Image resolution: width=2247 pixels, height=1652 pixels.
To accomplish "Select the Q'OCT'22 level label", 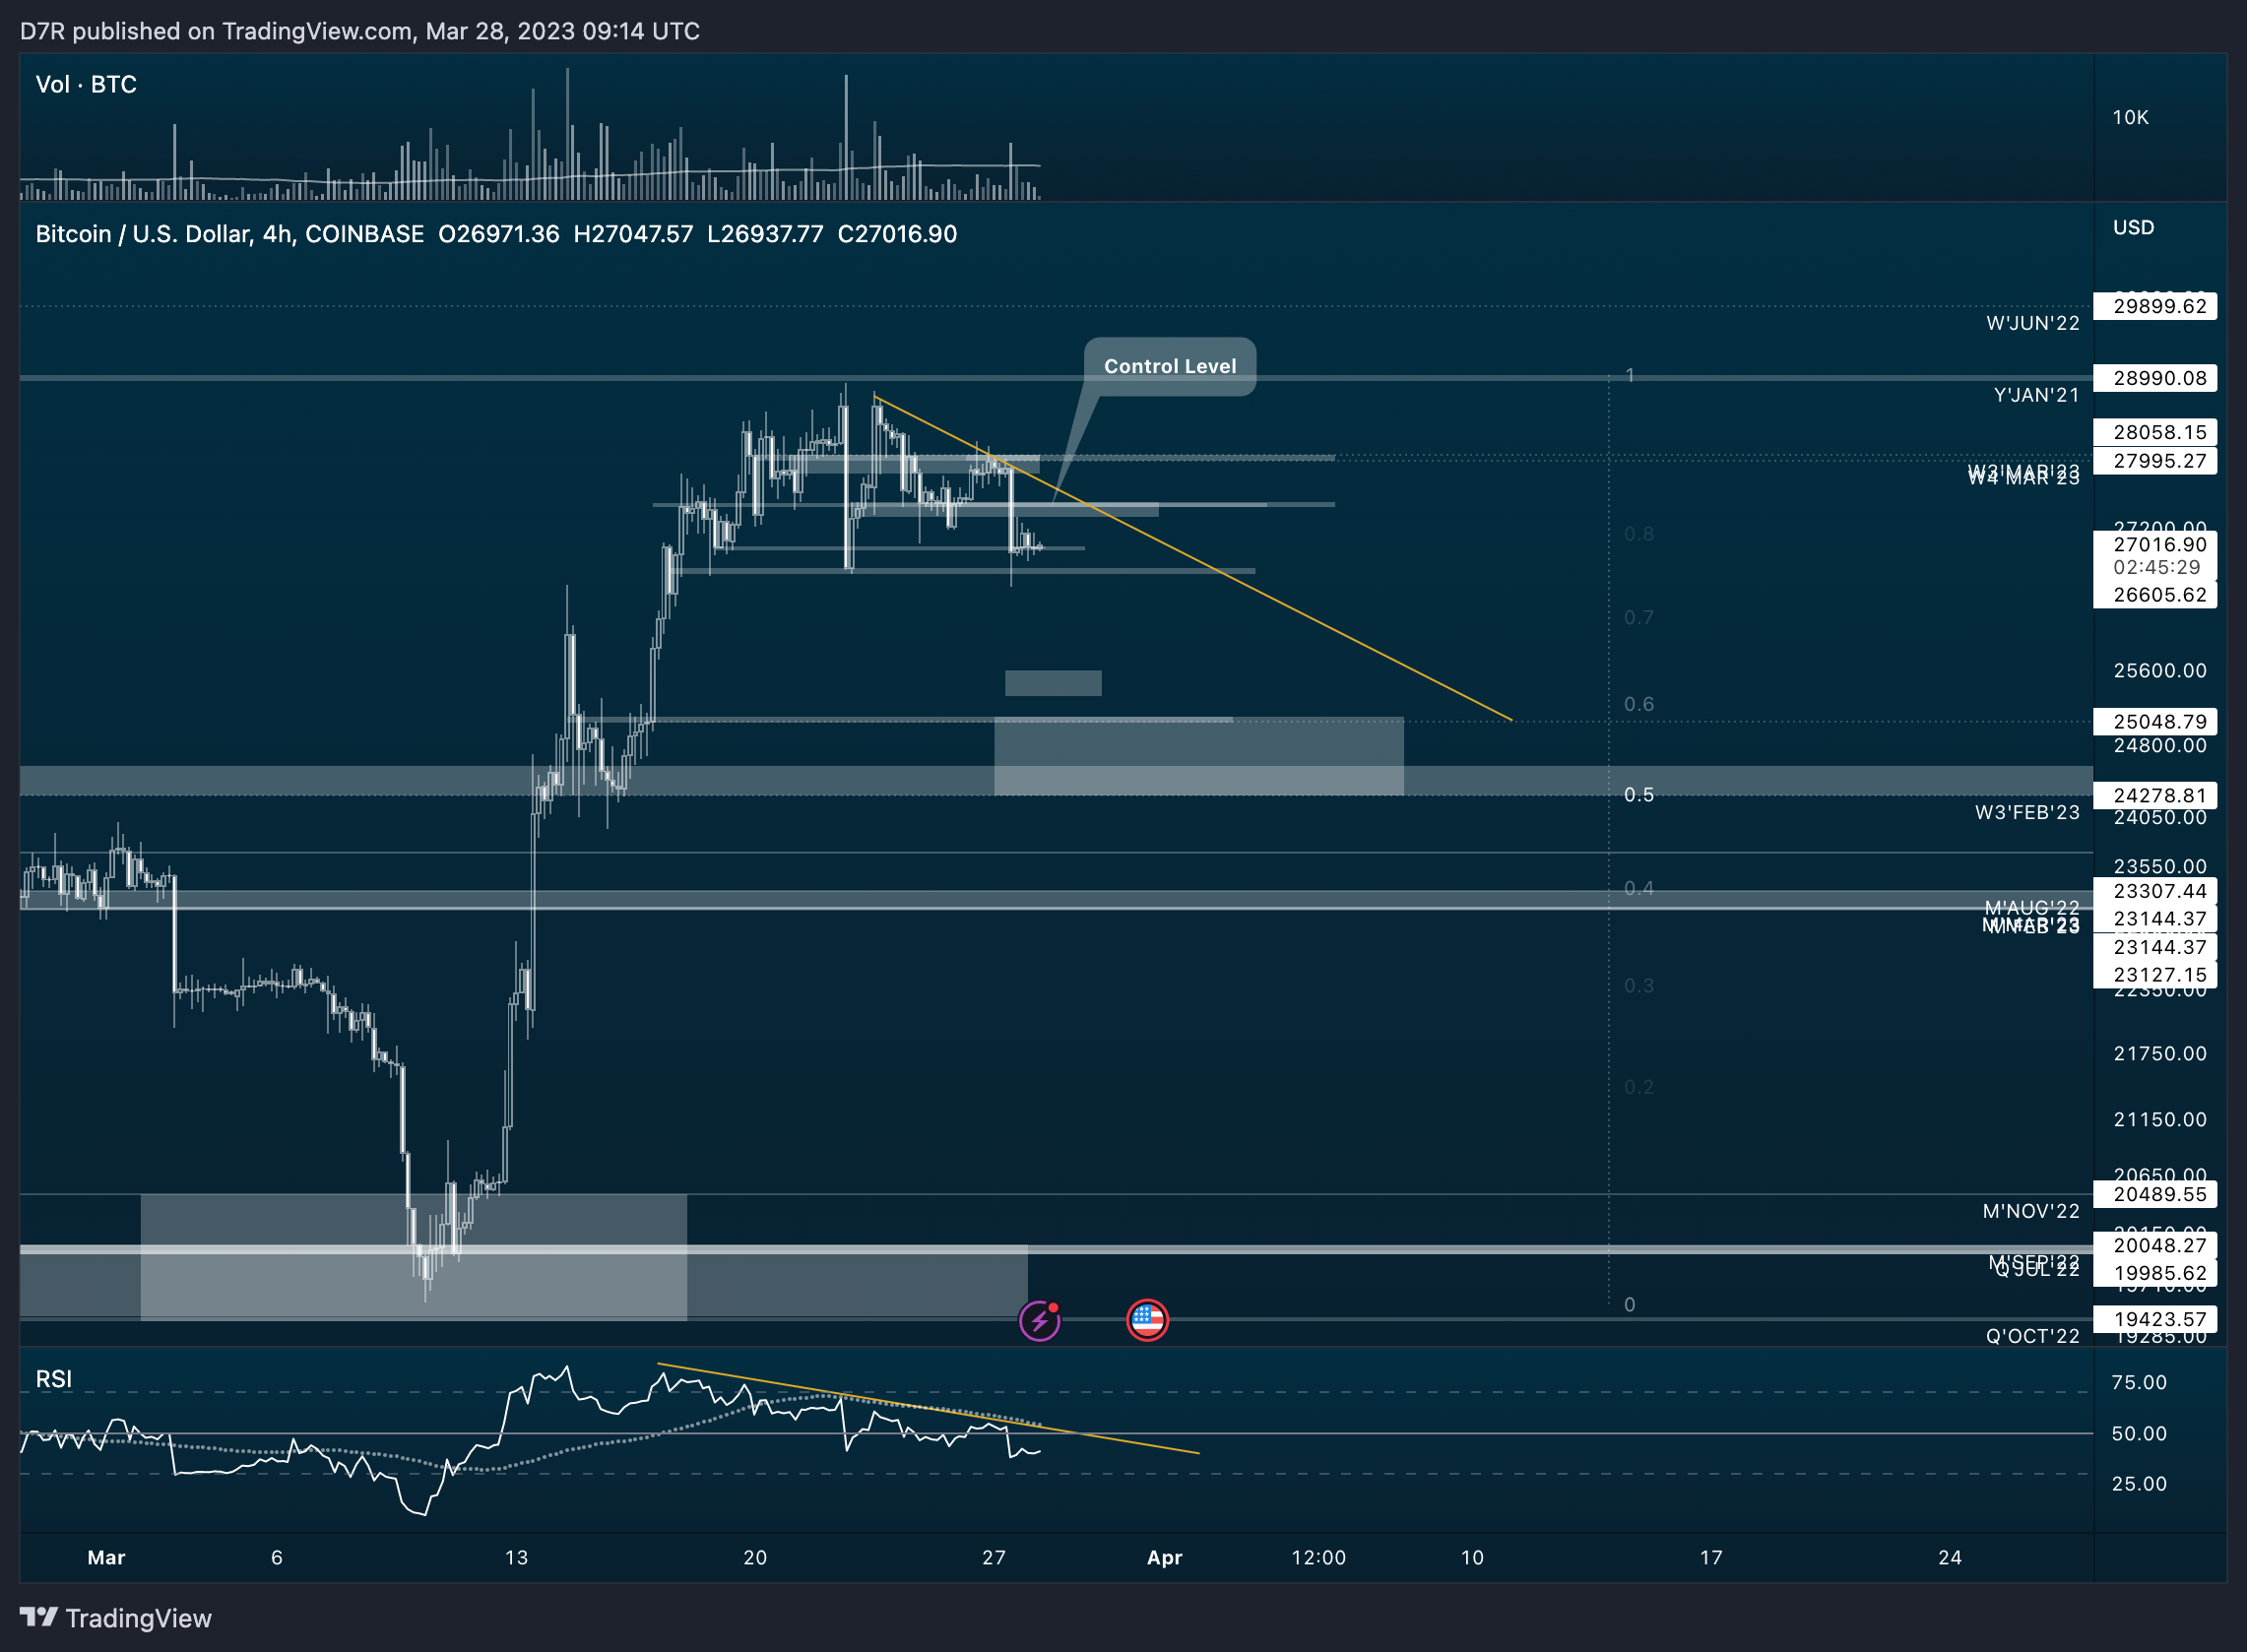I will coord(2032,1337).
